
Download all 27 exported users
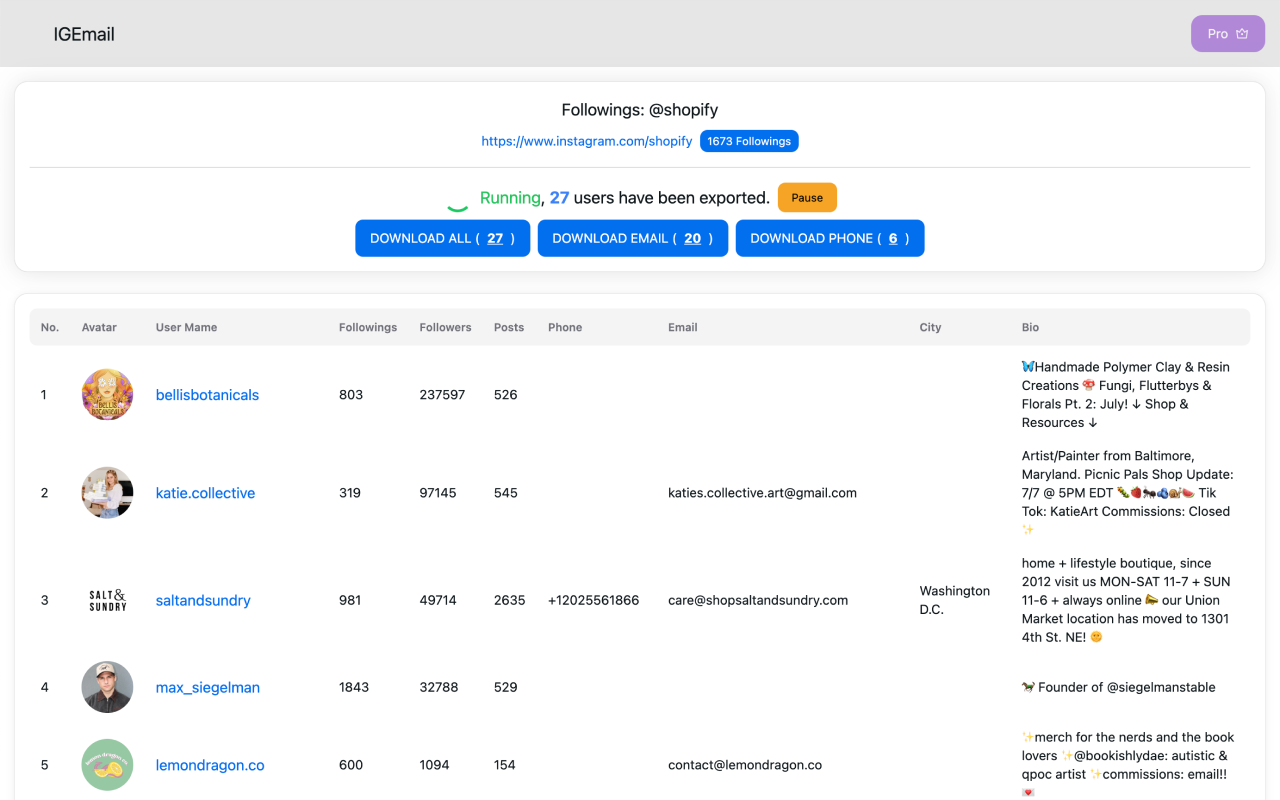[442, 238]
